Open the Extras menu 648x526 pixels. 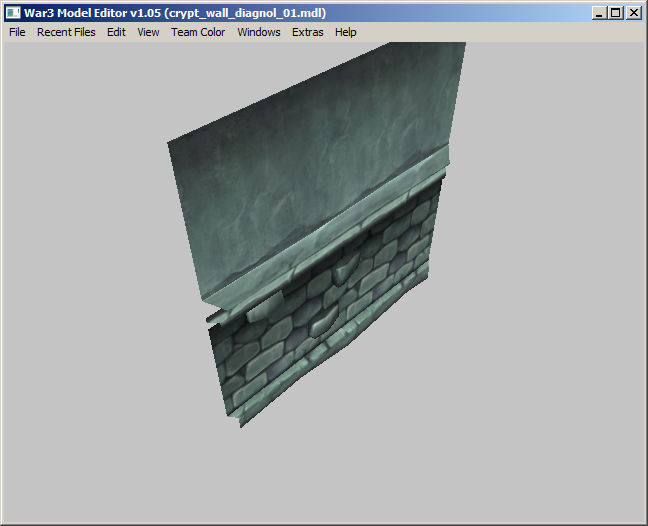coord(307,32)
